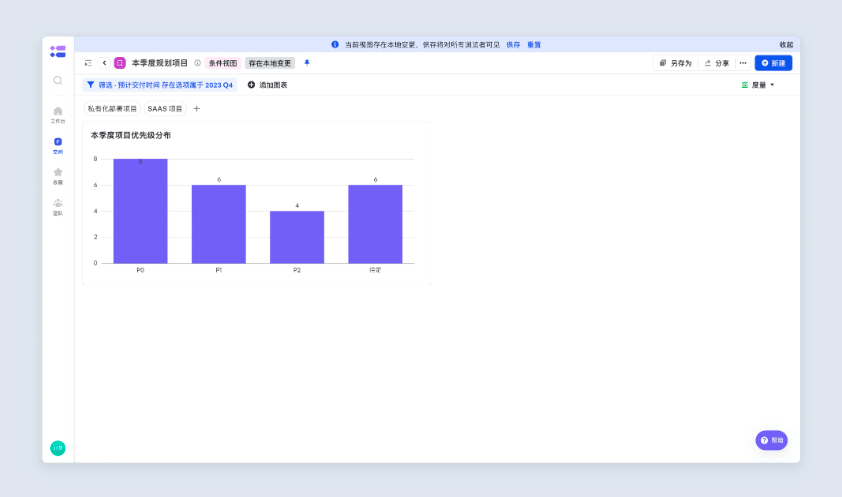The image size is (842, 497).
Task: Collapse the banner with 收起
Action: [786, 45]
